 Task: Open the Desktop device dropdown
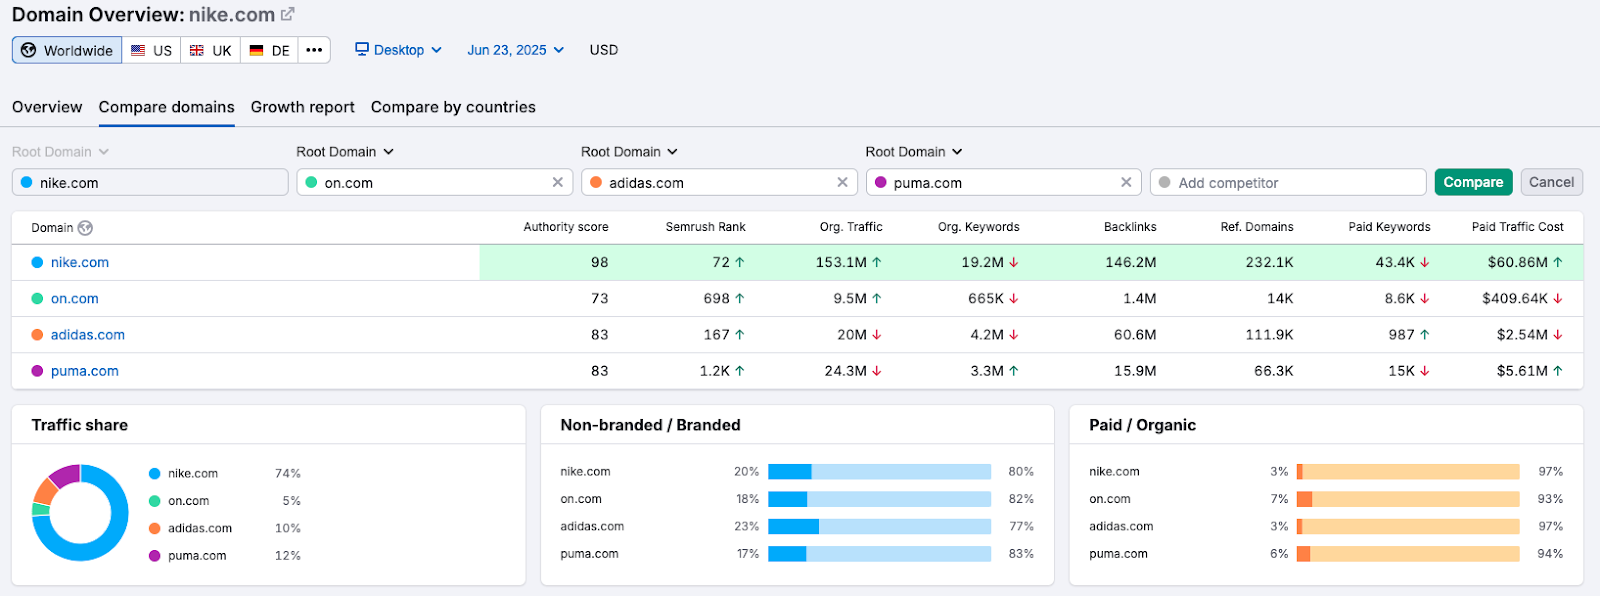(x=399, y=50)
